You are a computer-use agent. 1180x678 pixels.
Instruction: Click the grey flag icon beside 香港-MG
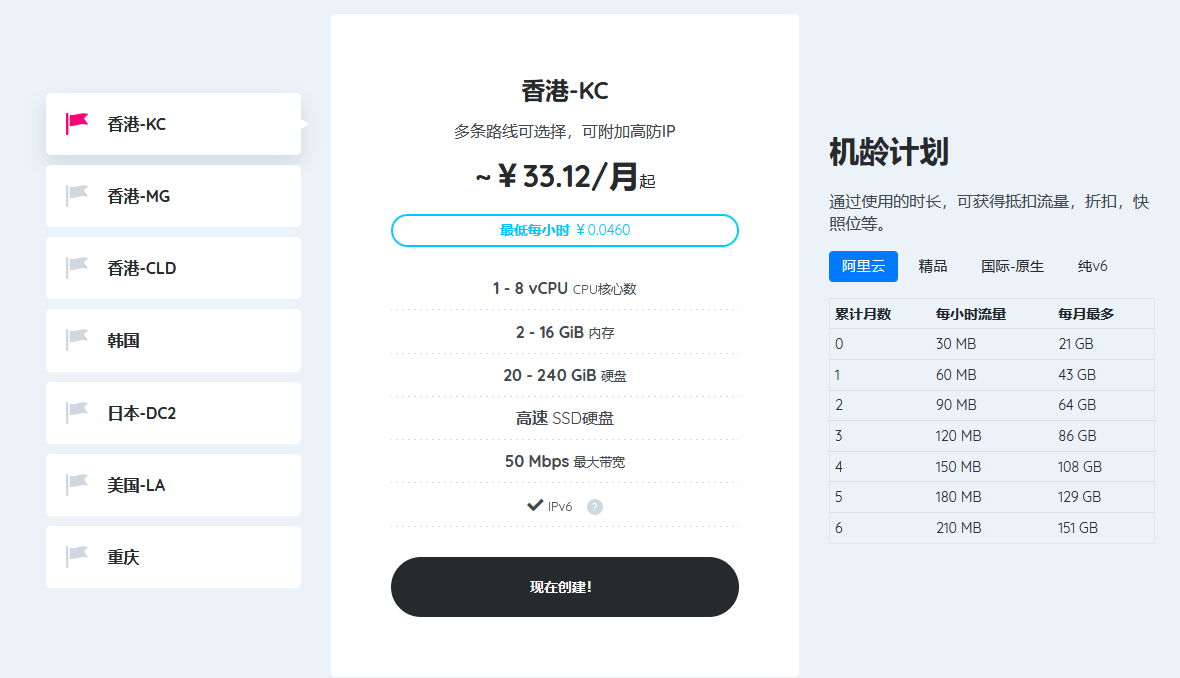[77, 196]
